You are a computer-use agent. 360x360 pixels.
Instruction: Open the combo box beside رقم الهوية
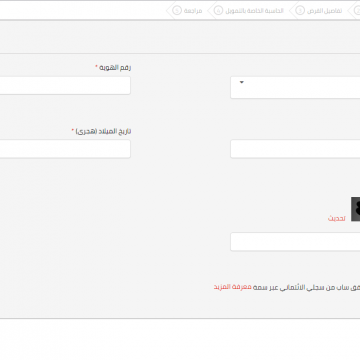coord(295,87)
